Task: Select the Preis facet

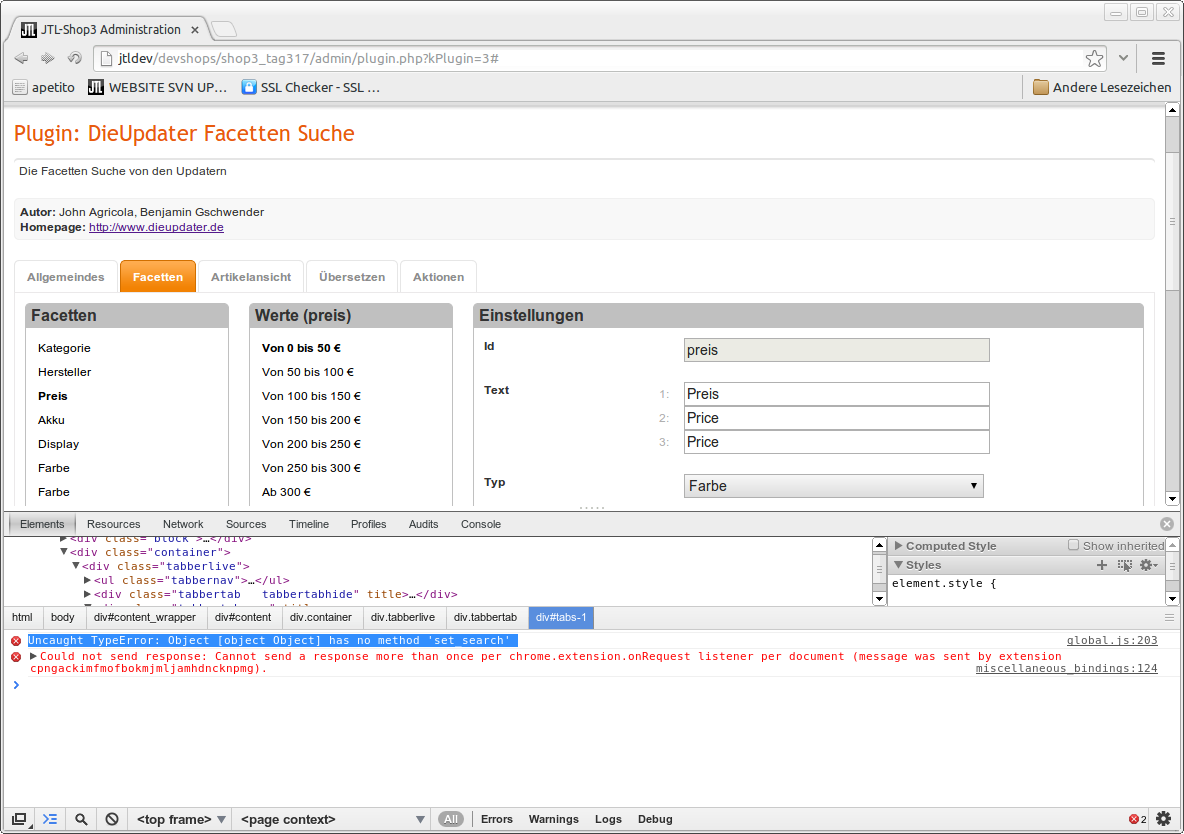Action: point(53,397)
